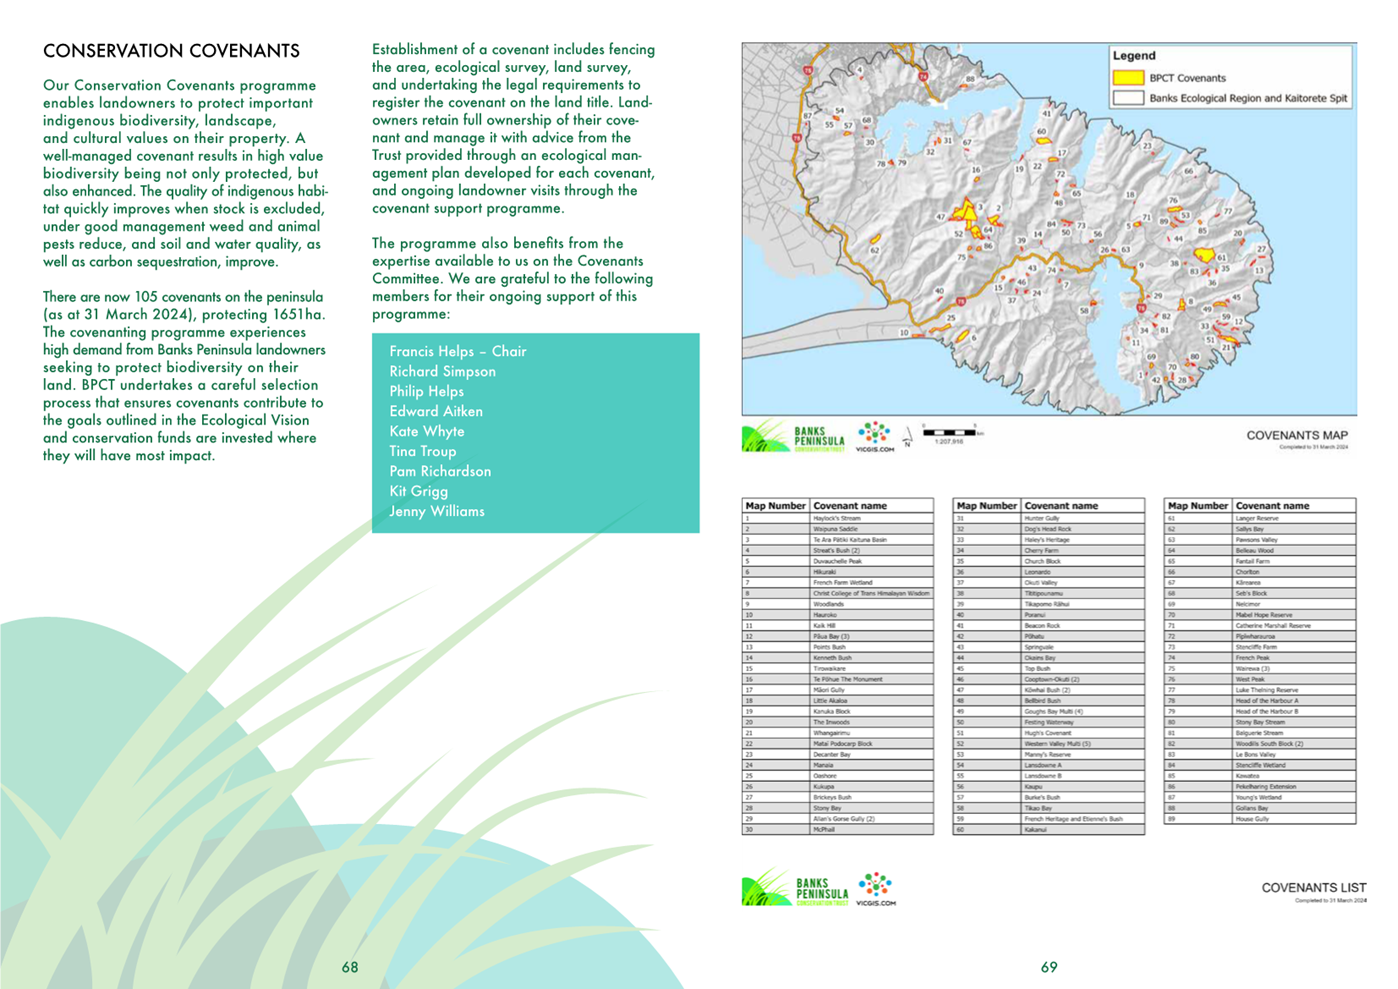
Task: Click the "The Inwoods" table row
Action: point(838,722)
